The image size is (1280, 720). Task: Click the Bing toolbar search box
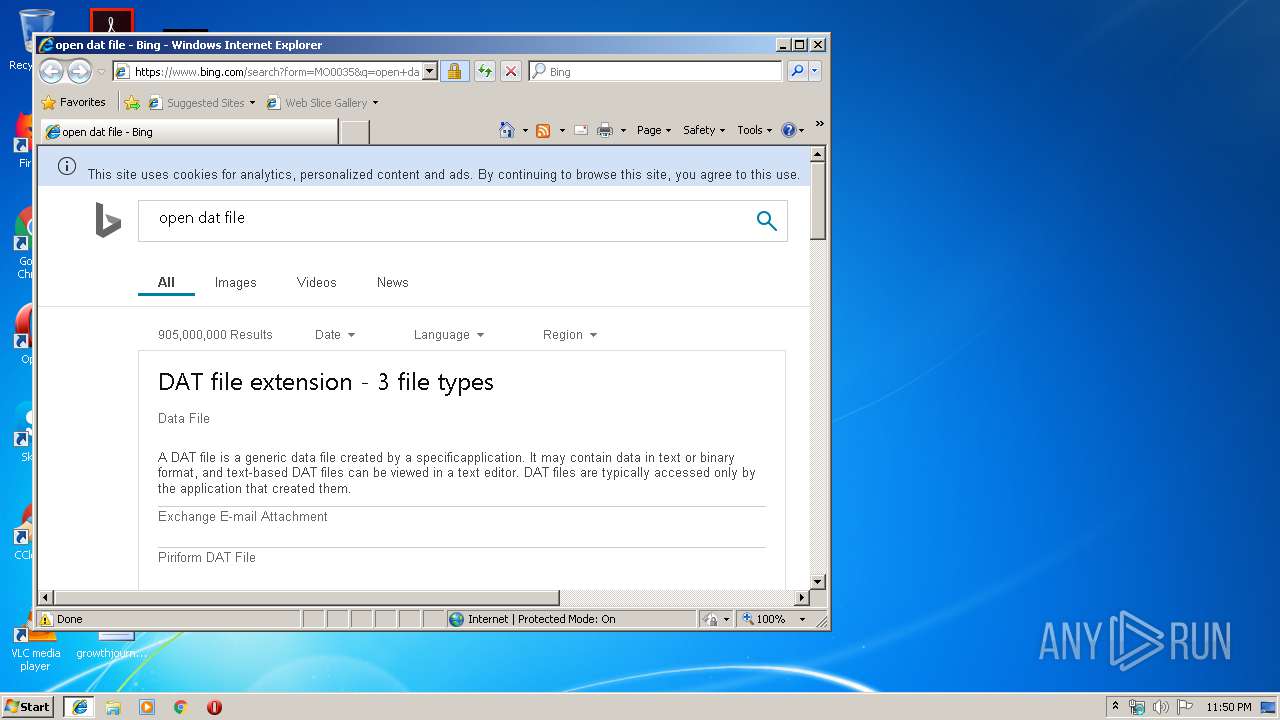664,72
